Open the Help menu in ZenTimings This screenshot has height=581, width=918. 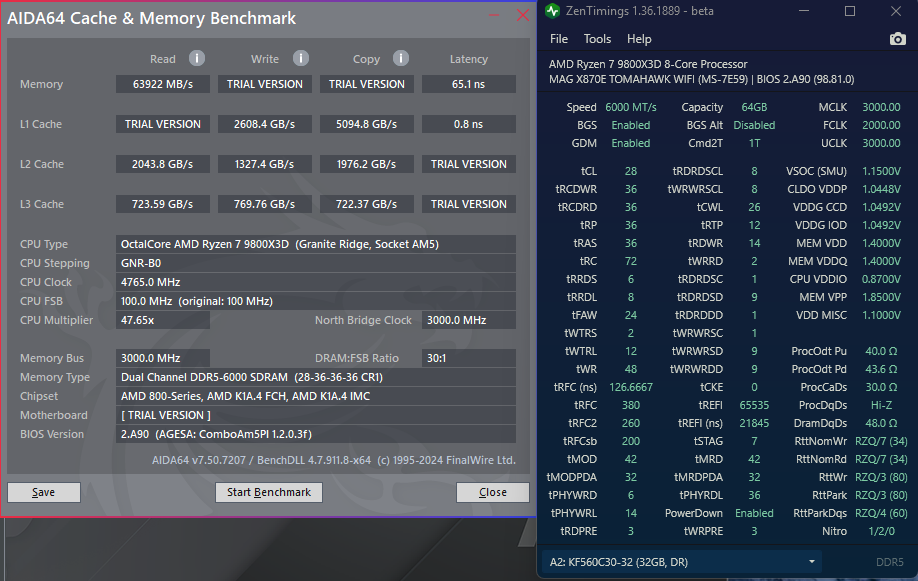pos(639,39)
